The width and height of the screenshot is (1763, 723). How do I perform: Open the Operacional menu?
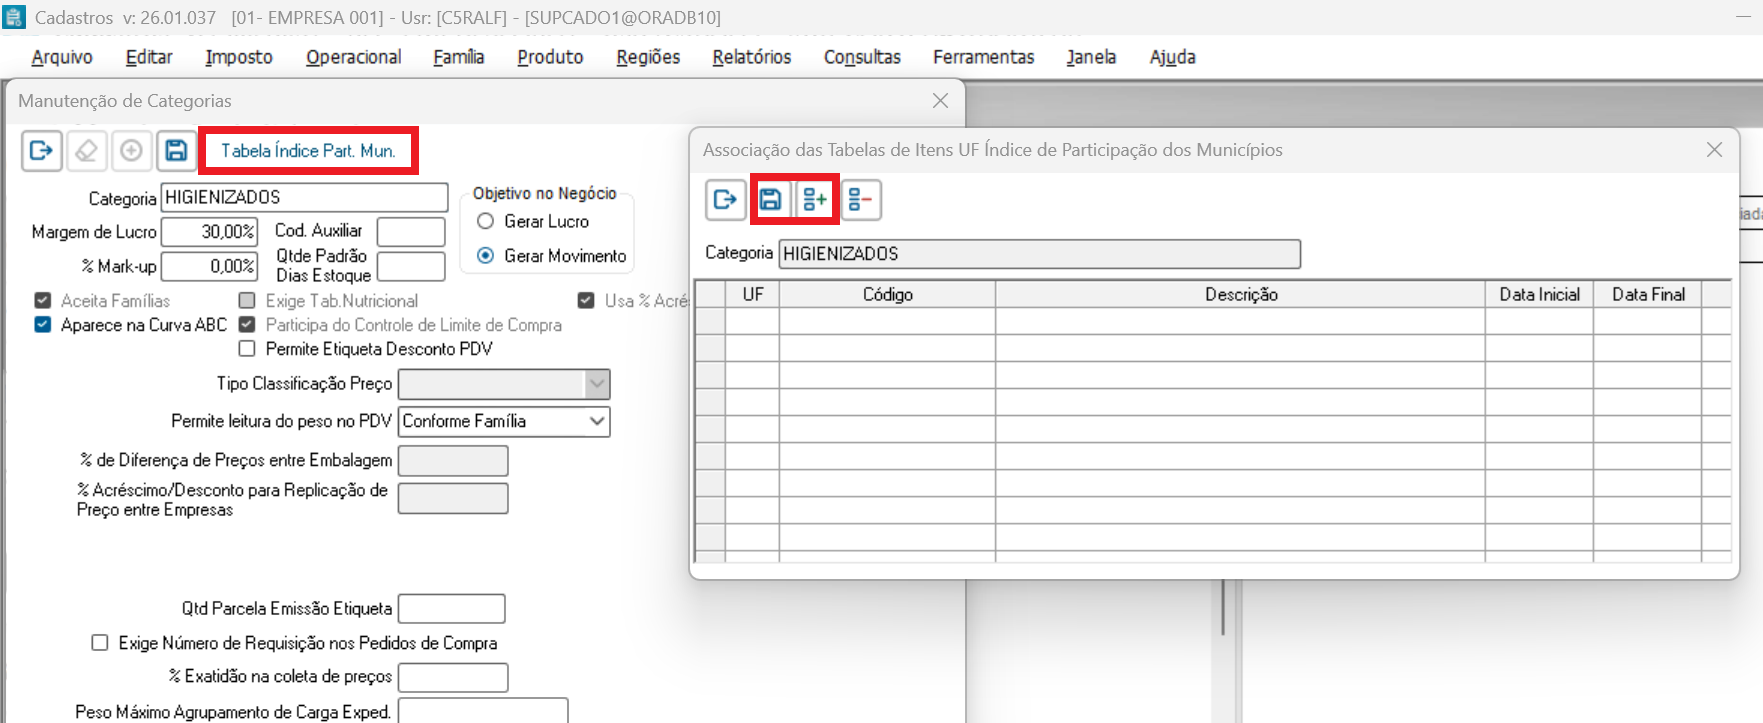(x=354, y=57)
